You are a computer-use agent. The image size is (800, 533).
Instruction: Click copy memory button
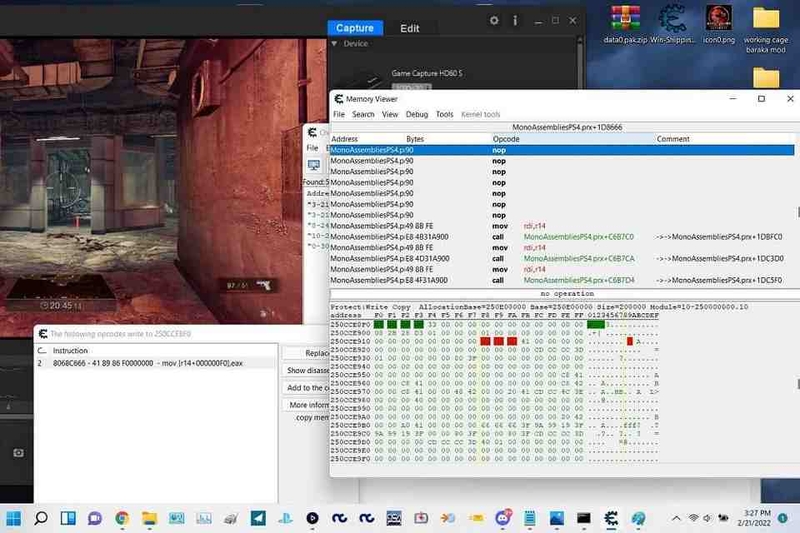pyautogui.click(x=312, y=418)
